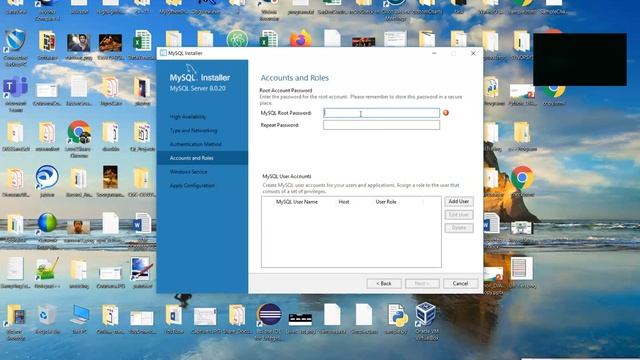This screenshot has width=640, height=360.
Task: Open the picture-and-pen app shortcut
Action: click(x=142, y=269)
